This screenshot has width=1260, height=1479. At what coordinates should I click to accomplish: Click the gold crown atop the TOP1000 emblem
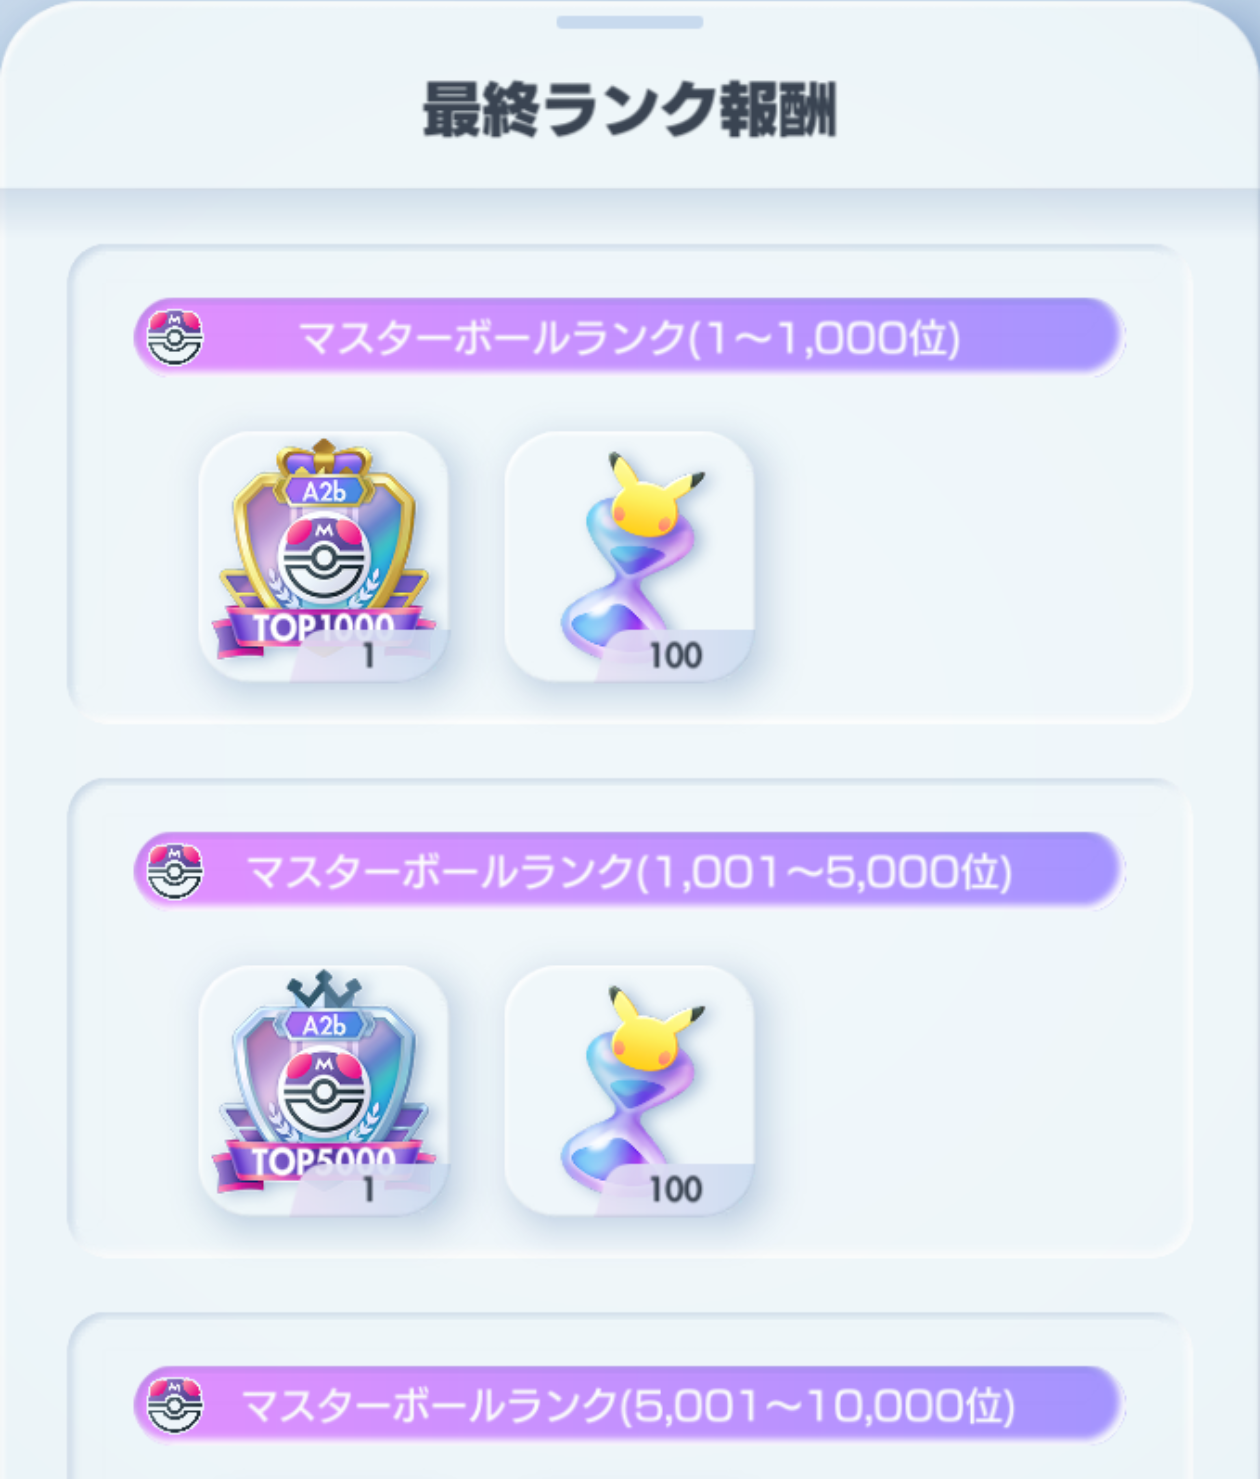coord(324,457)
